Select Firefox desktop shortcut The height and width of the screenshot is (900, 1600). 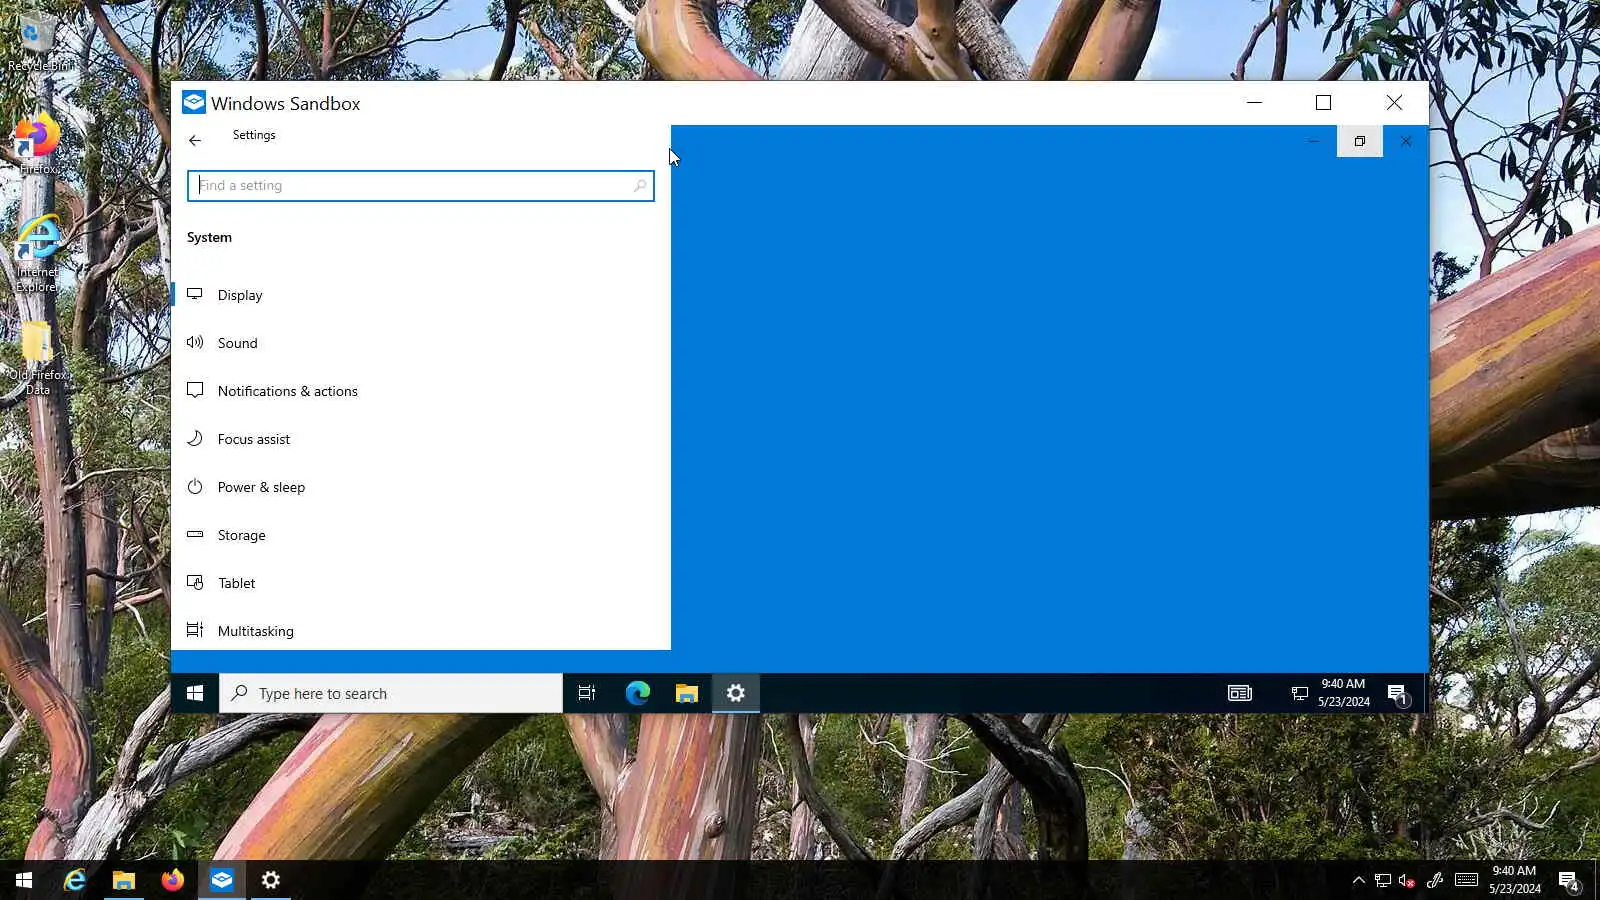(x=38, y=145)
